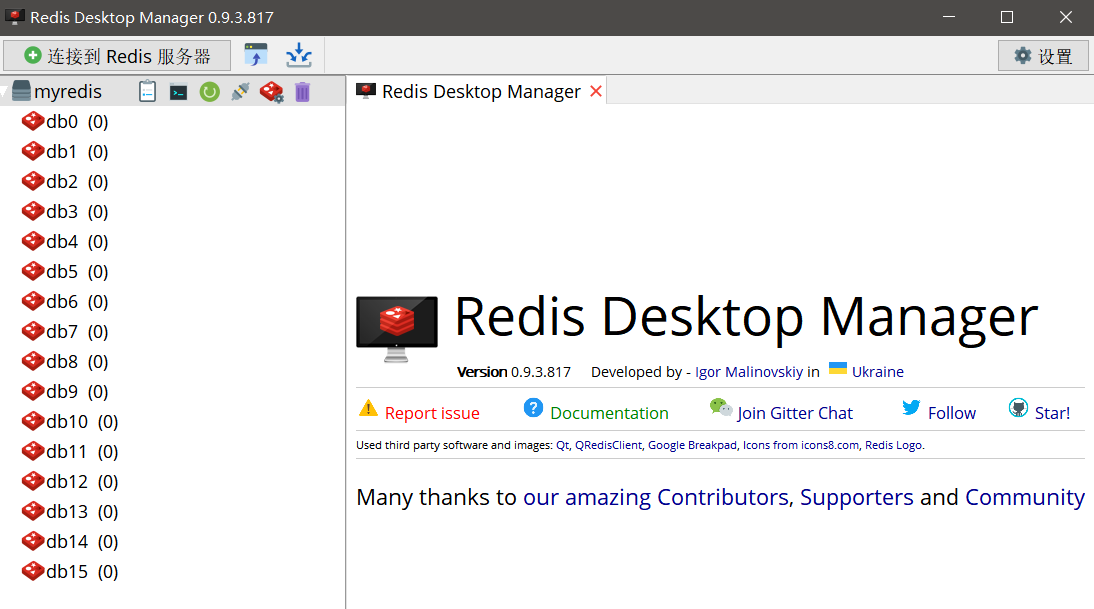Select the myredis server icon
This screenshot has width=1094, height=609.
click(x=22, y=91)
